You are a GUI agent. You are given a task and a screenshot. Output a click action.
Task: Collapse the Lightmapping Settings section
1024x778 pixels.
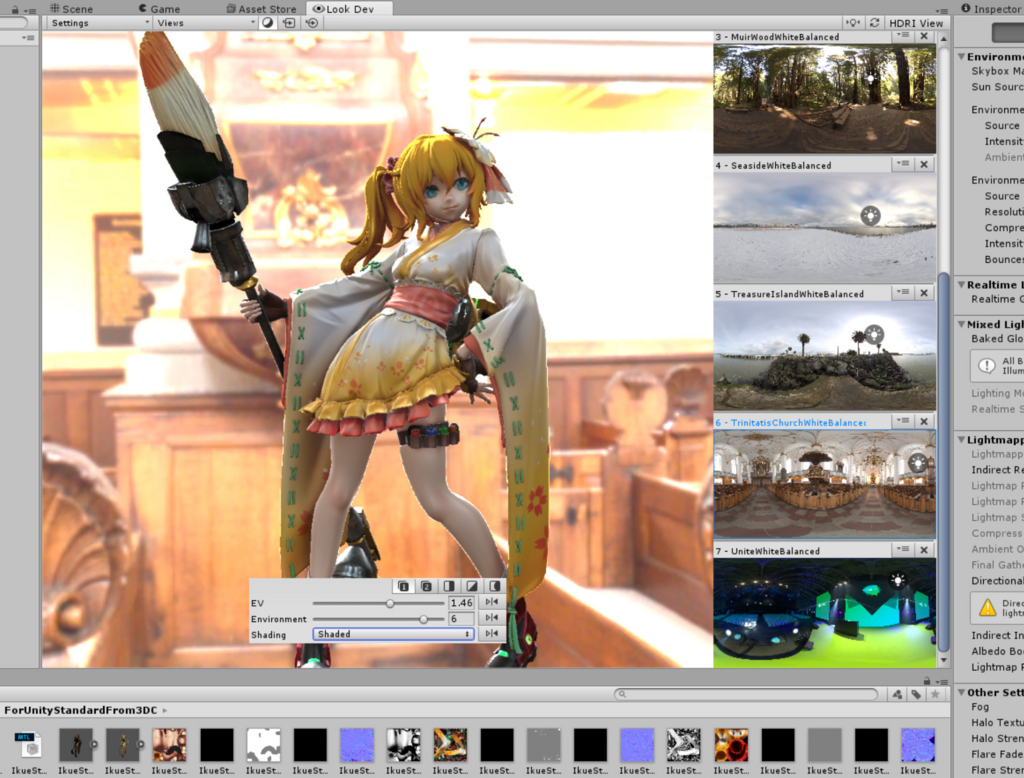pos(961,440)
